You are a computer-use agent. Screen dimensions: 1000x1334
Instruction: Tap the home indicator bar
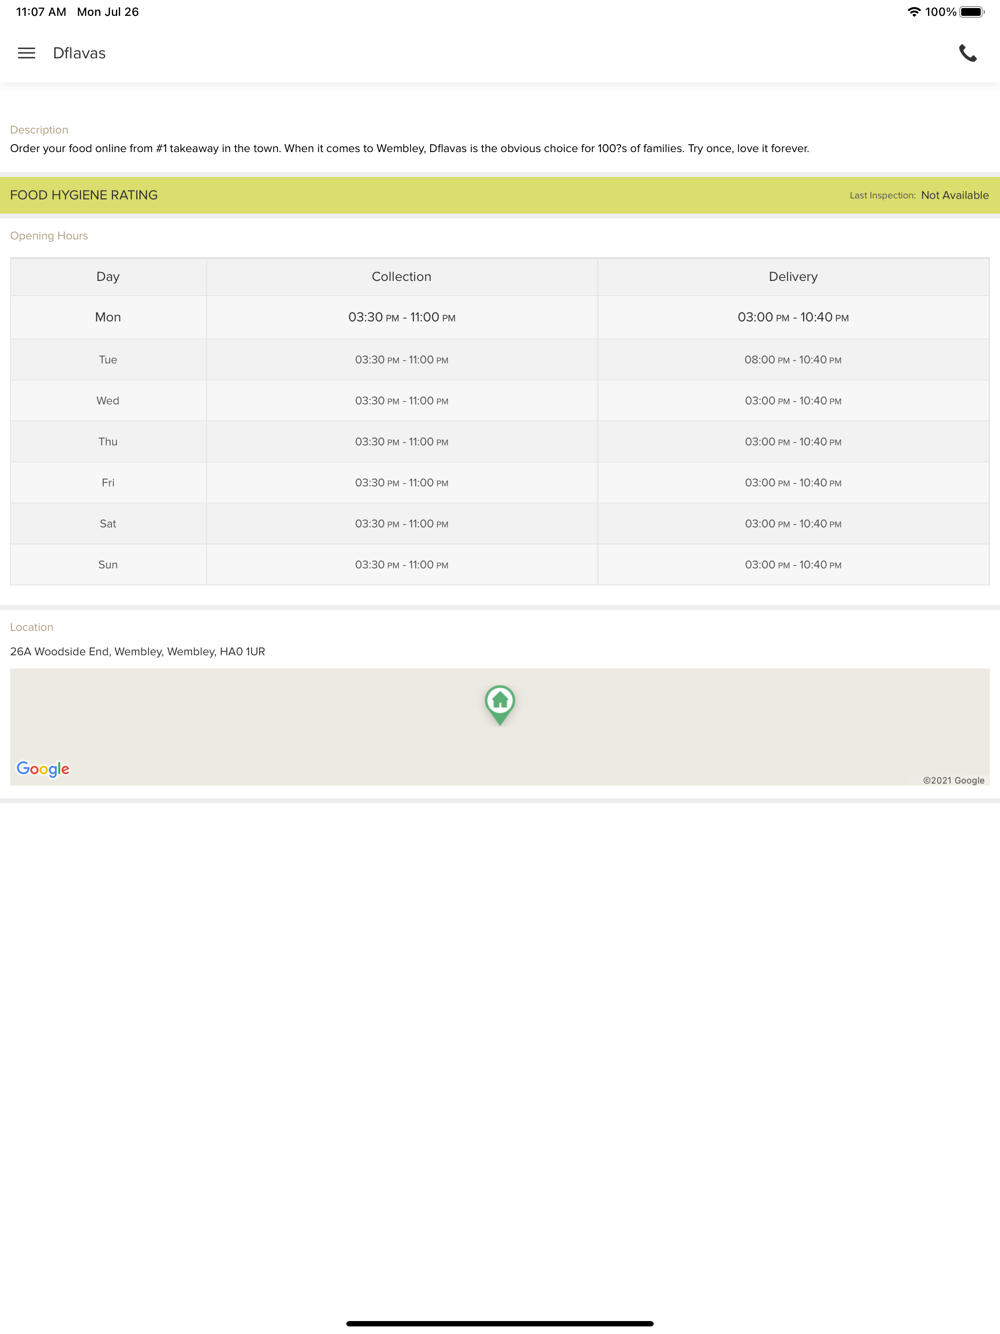[x=500, y=1323]
